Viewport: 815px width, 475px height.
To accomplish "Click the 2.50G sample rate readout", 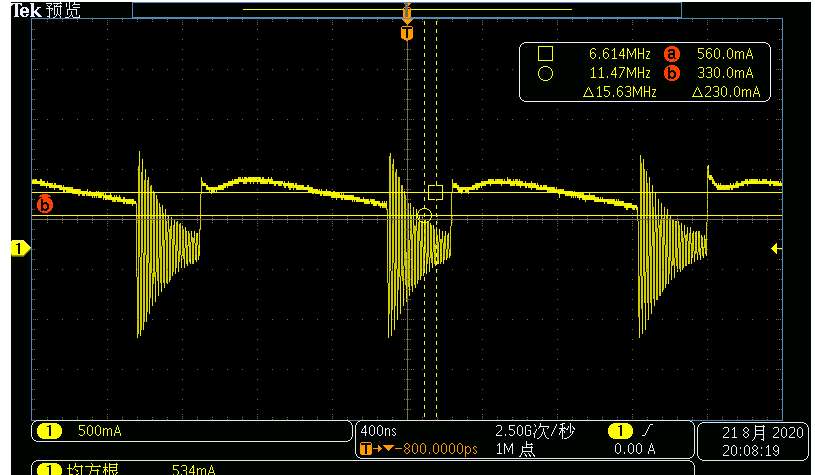I will (x=535, y=431).
